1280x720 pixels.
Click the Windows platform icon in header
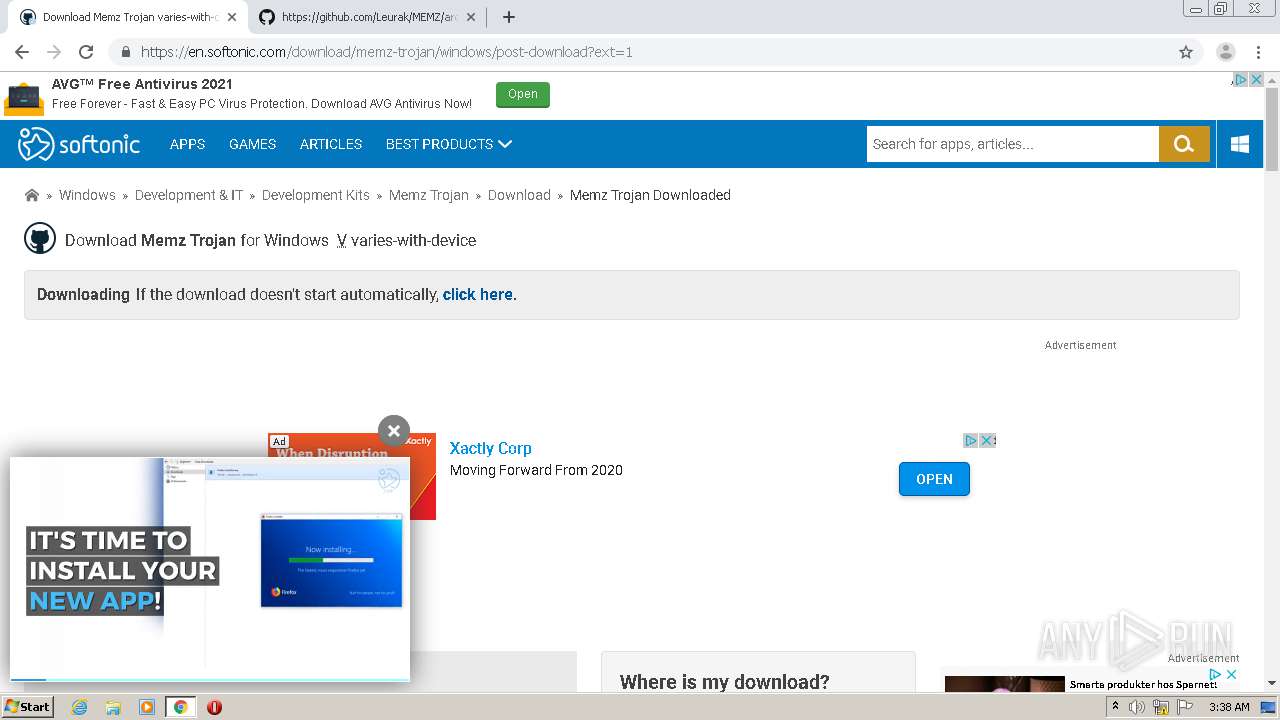1240,144
